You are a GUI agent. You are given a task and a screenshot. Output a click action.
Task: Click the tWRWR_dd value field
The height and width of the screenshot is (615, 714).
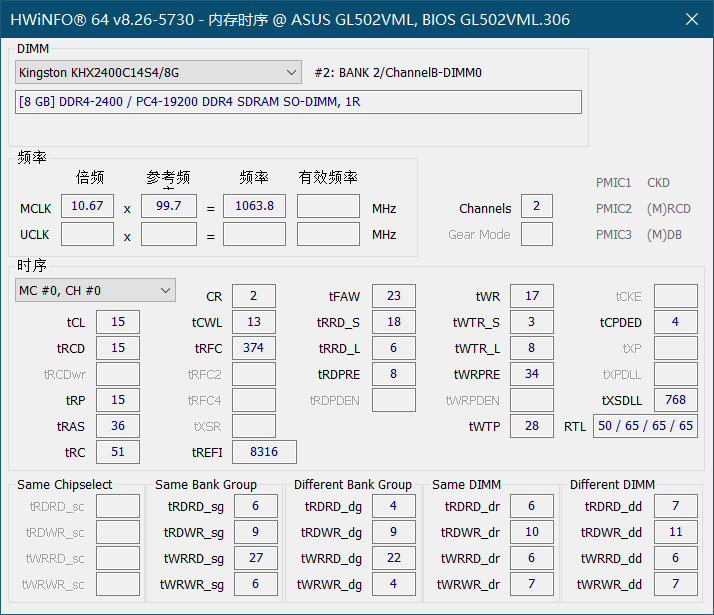click(x=676, y=584)
